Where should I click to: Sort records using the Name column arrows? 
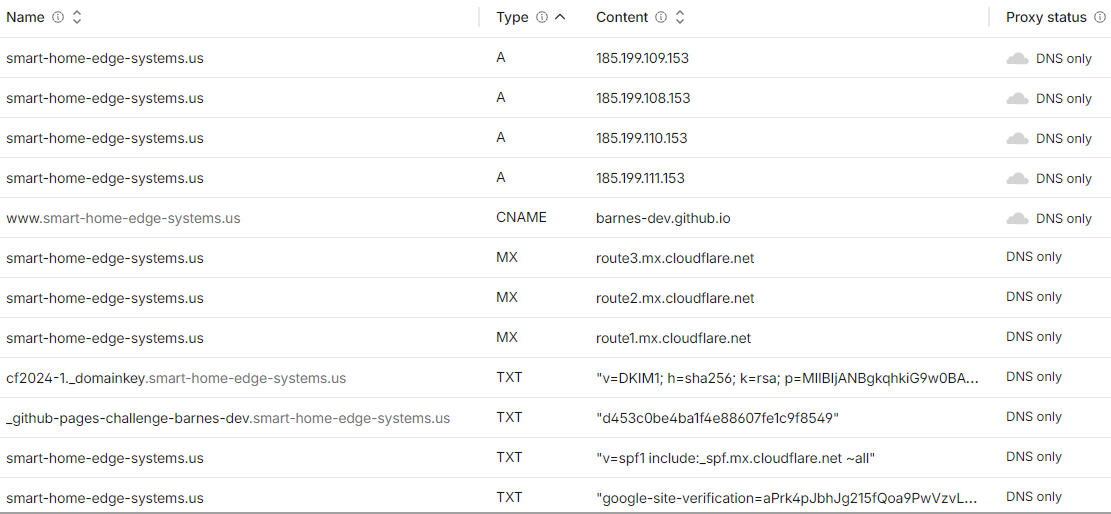77,18
